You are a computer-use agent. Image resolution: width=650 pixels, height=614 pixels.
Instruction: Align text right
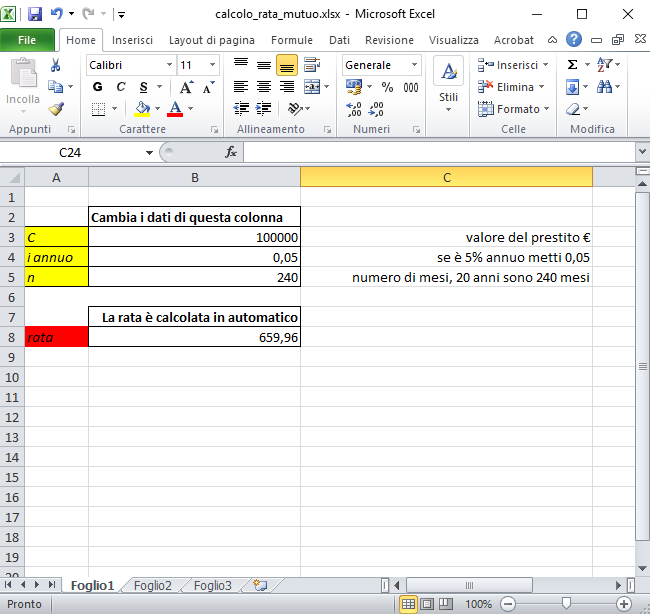point(286,87)
